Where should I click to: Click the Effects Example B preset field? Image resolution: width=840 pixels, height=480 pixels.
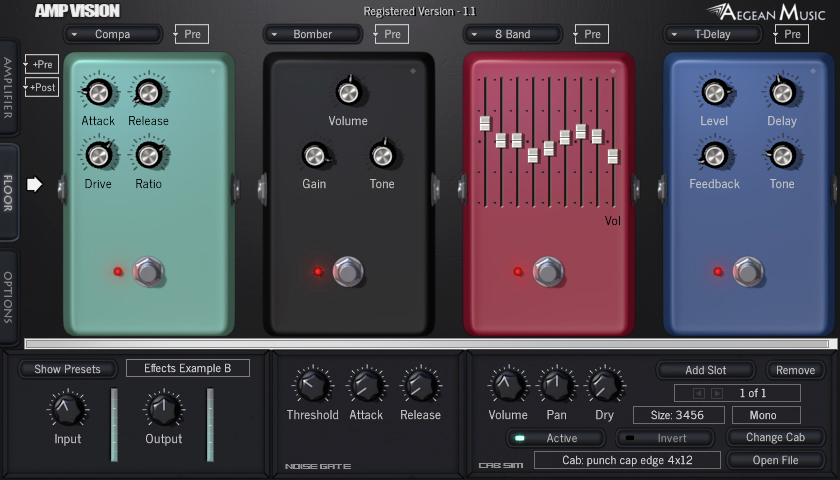click(188, 368)
